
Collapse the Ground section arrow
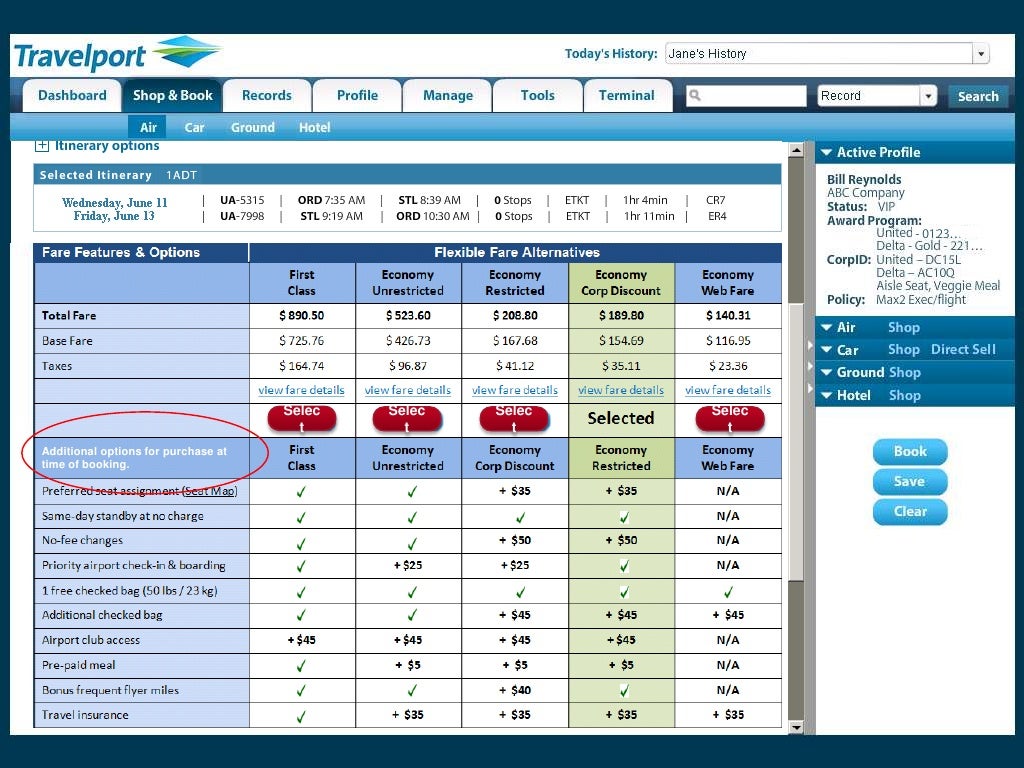click(826, 372)
